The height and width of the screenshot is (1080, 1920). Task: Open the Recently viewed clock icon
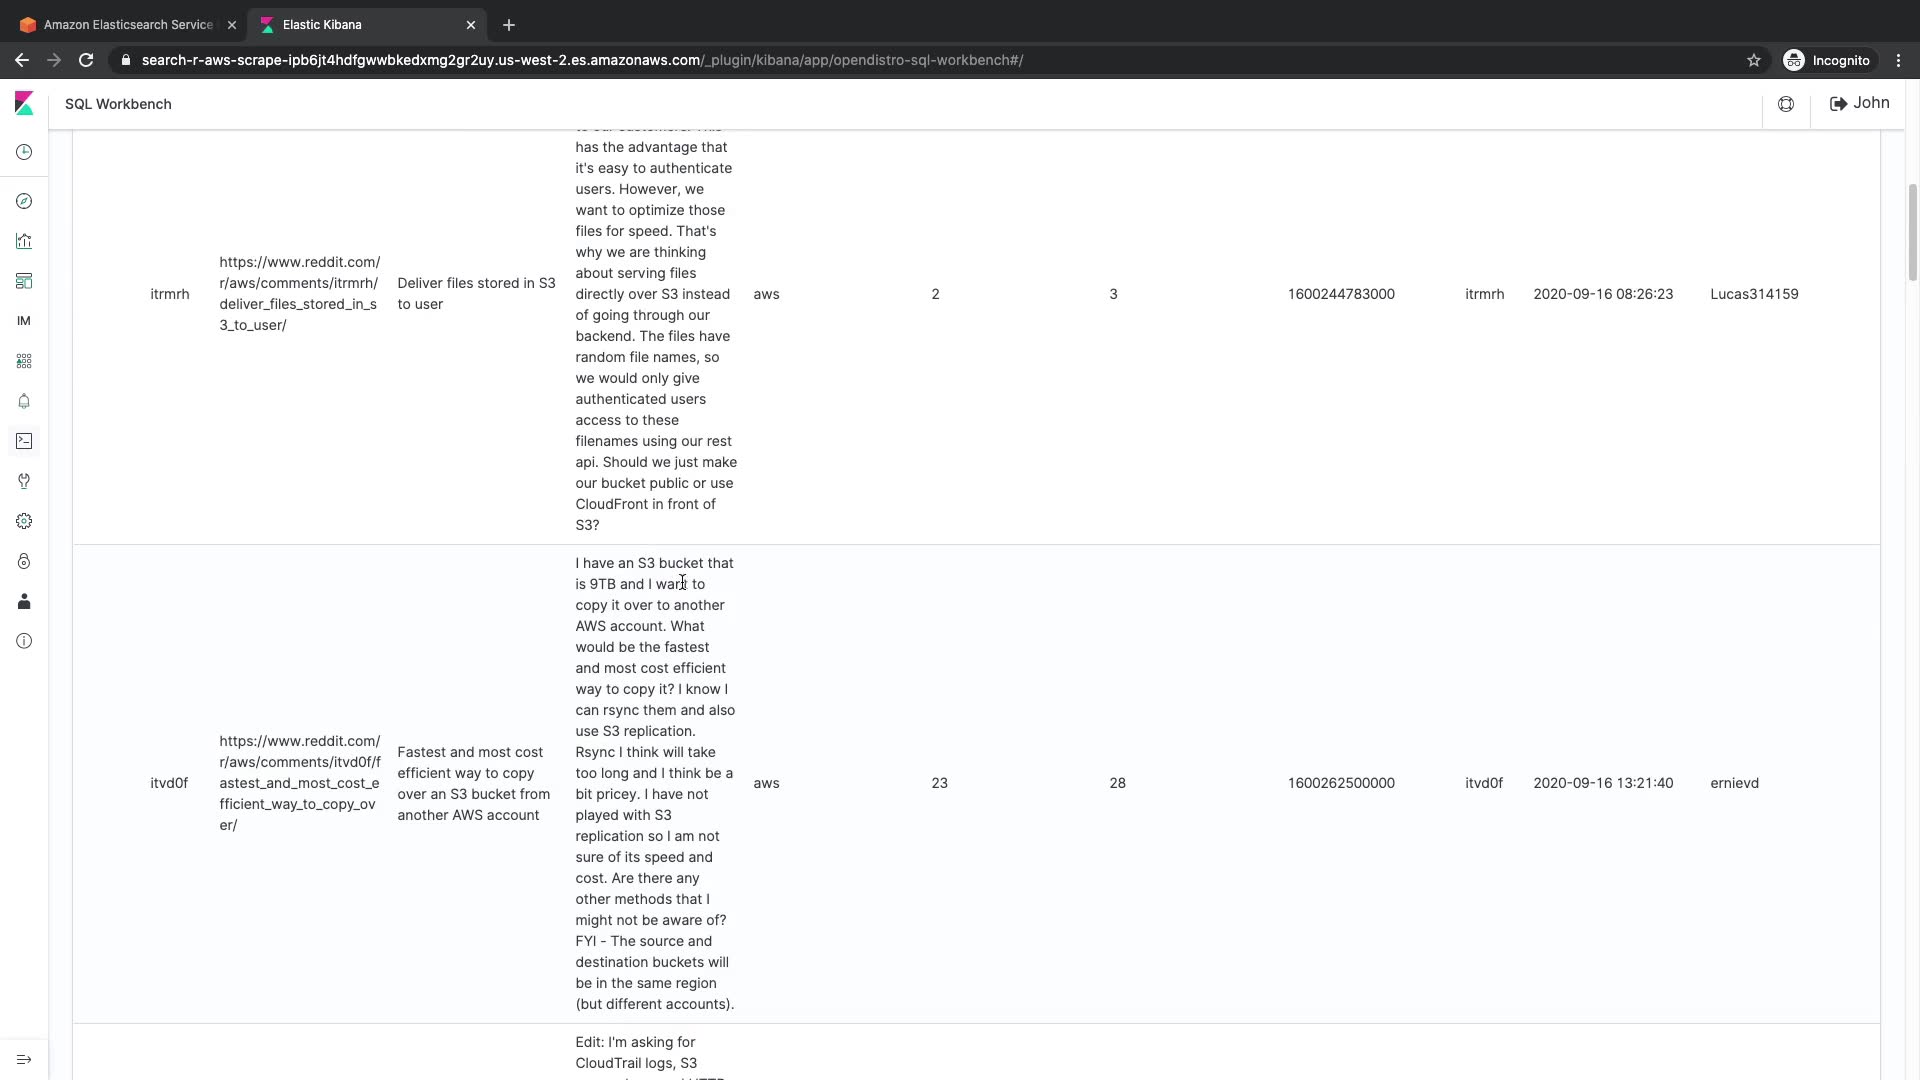pyautogui.click(x=24, y=152)
